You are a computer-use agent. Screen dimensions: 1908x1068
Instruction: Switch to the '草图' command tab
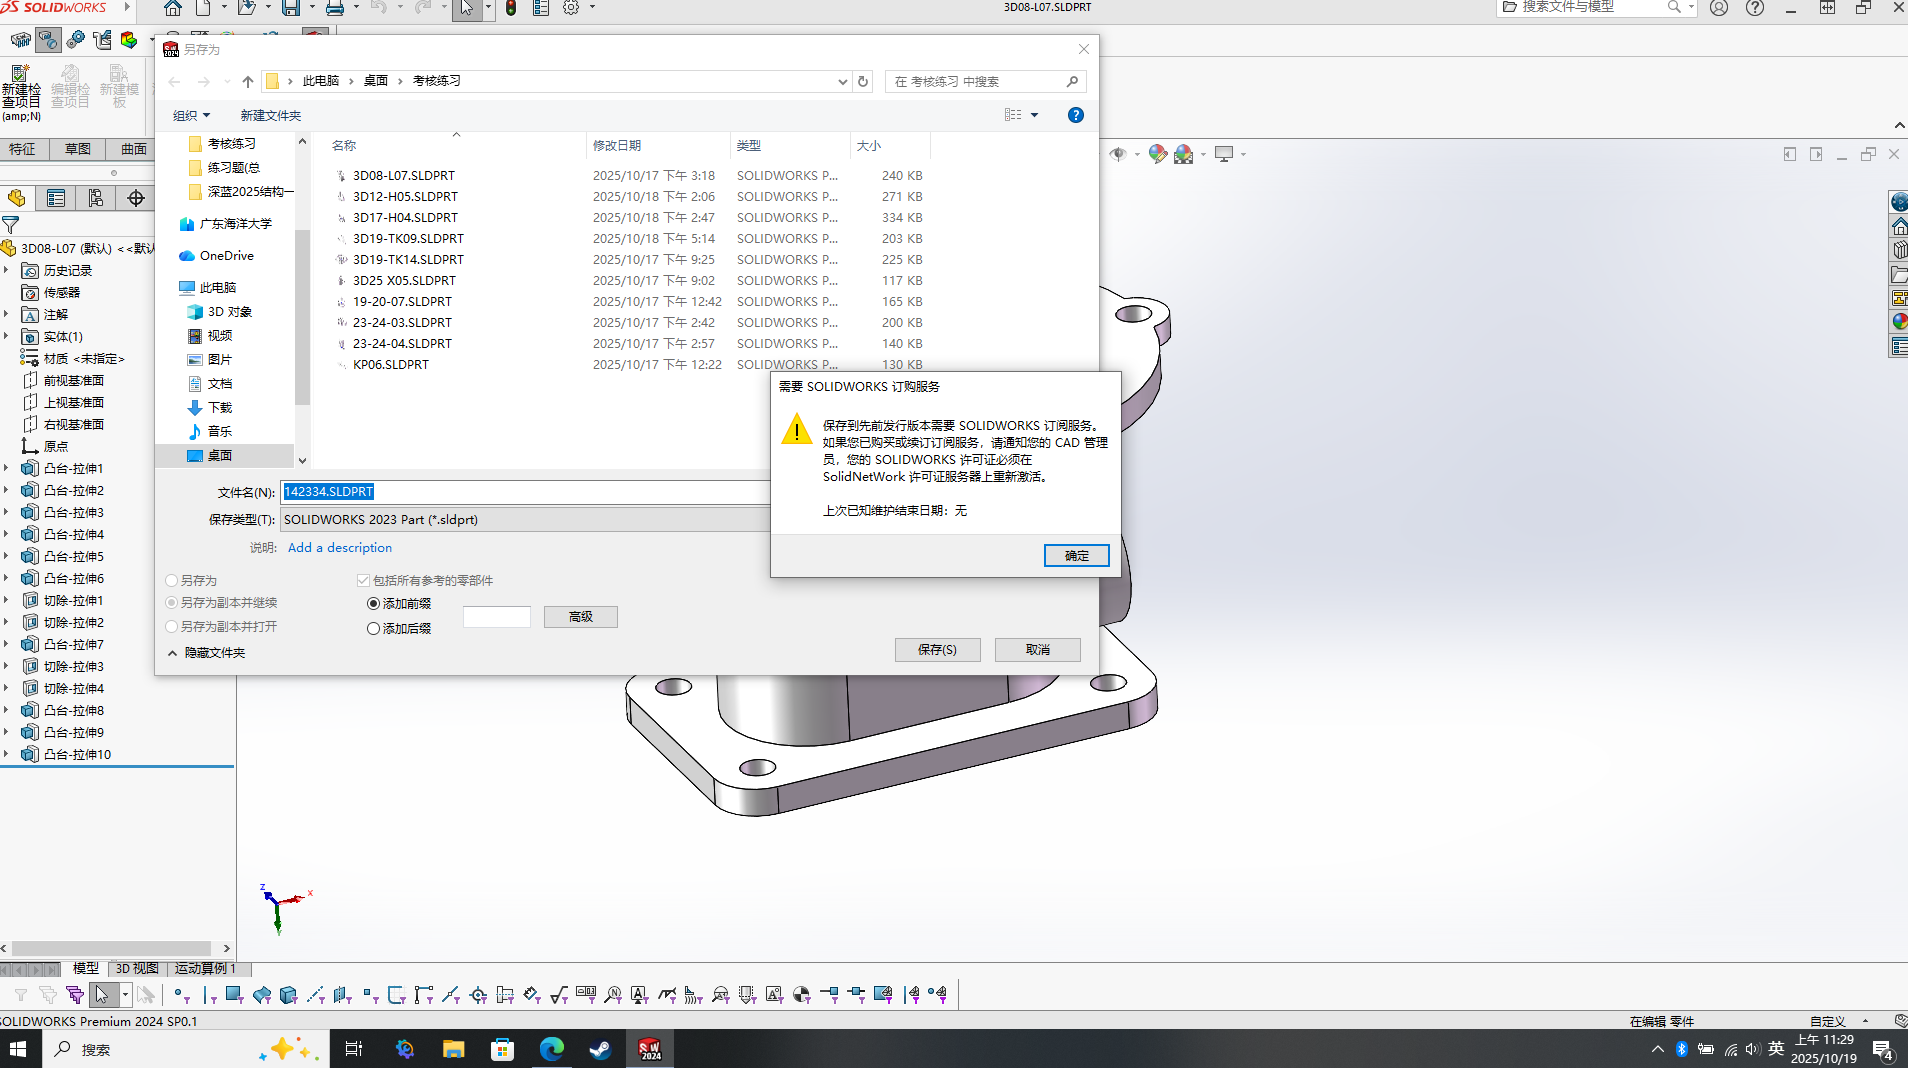78,149
